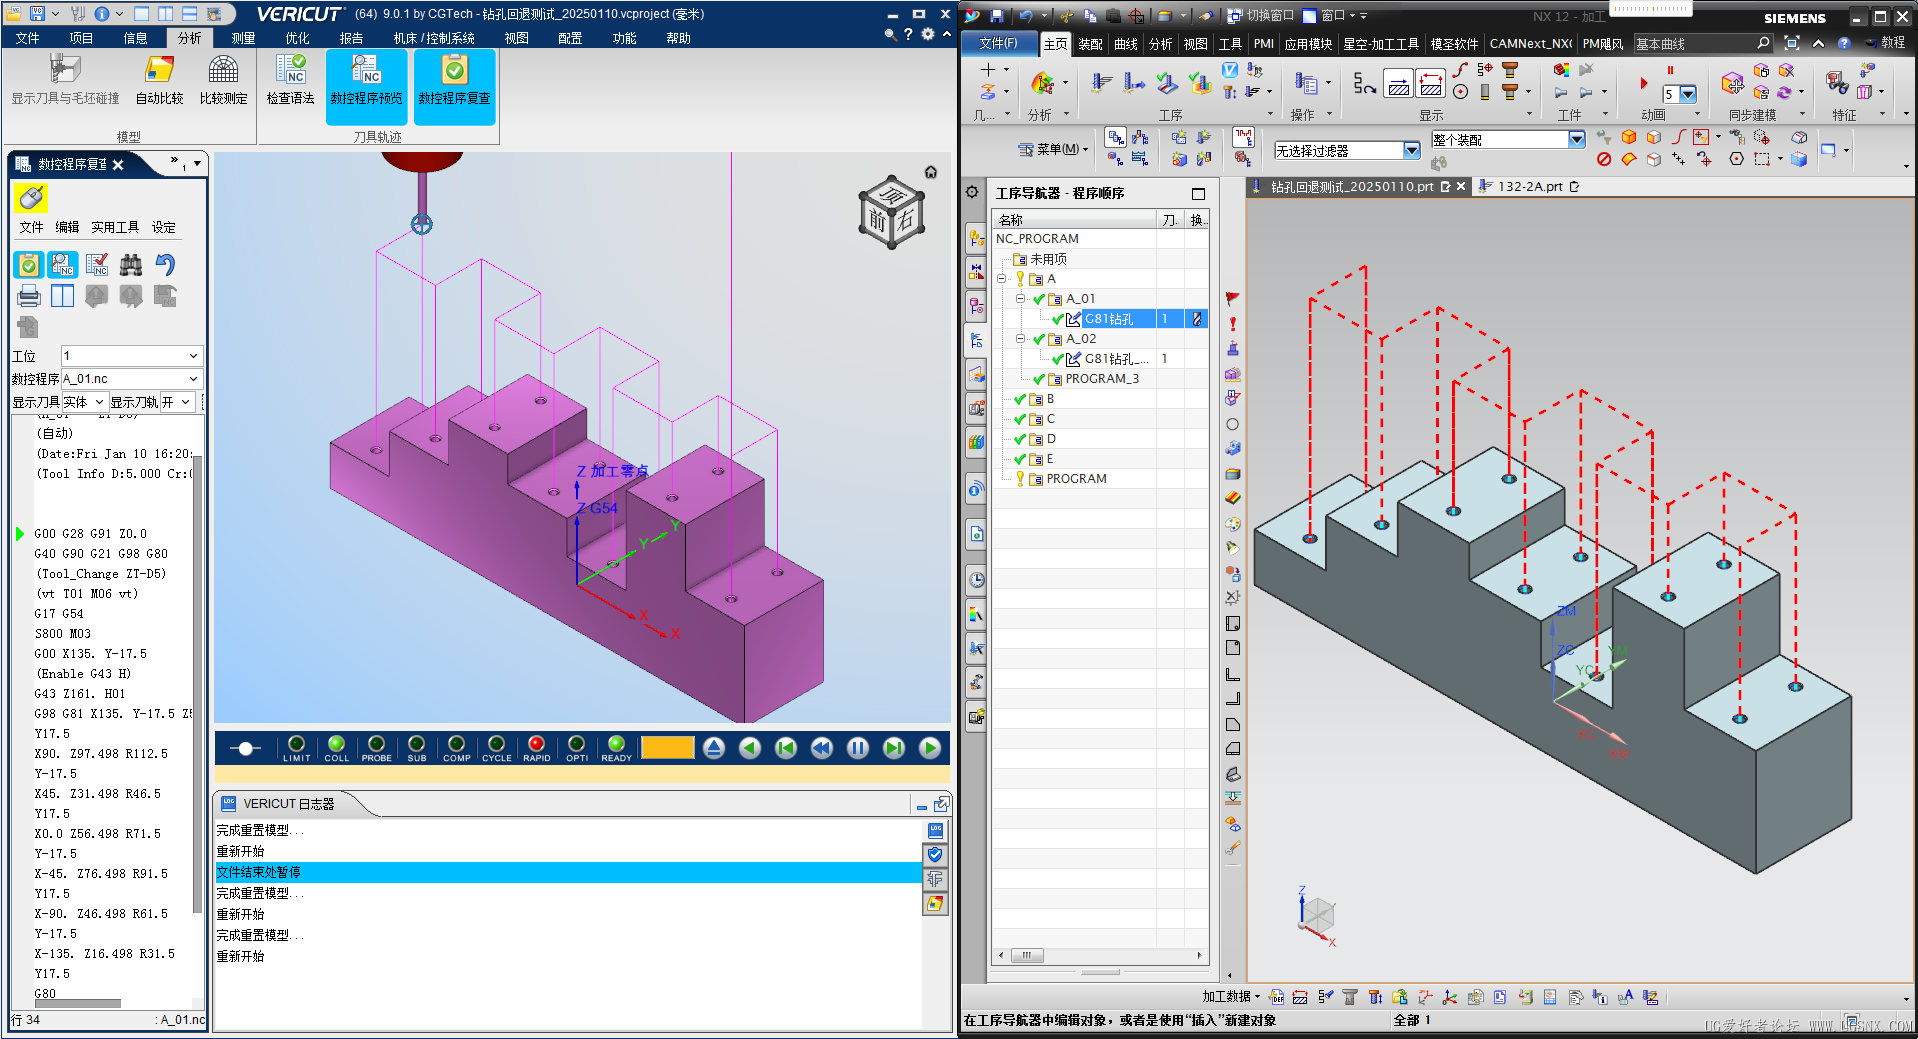This screenshot has width=1918, height=1039.
Task: Click the verify tool path icon in NX ribbon
Action: tap(1167, 83)
